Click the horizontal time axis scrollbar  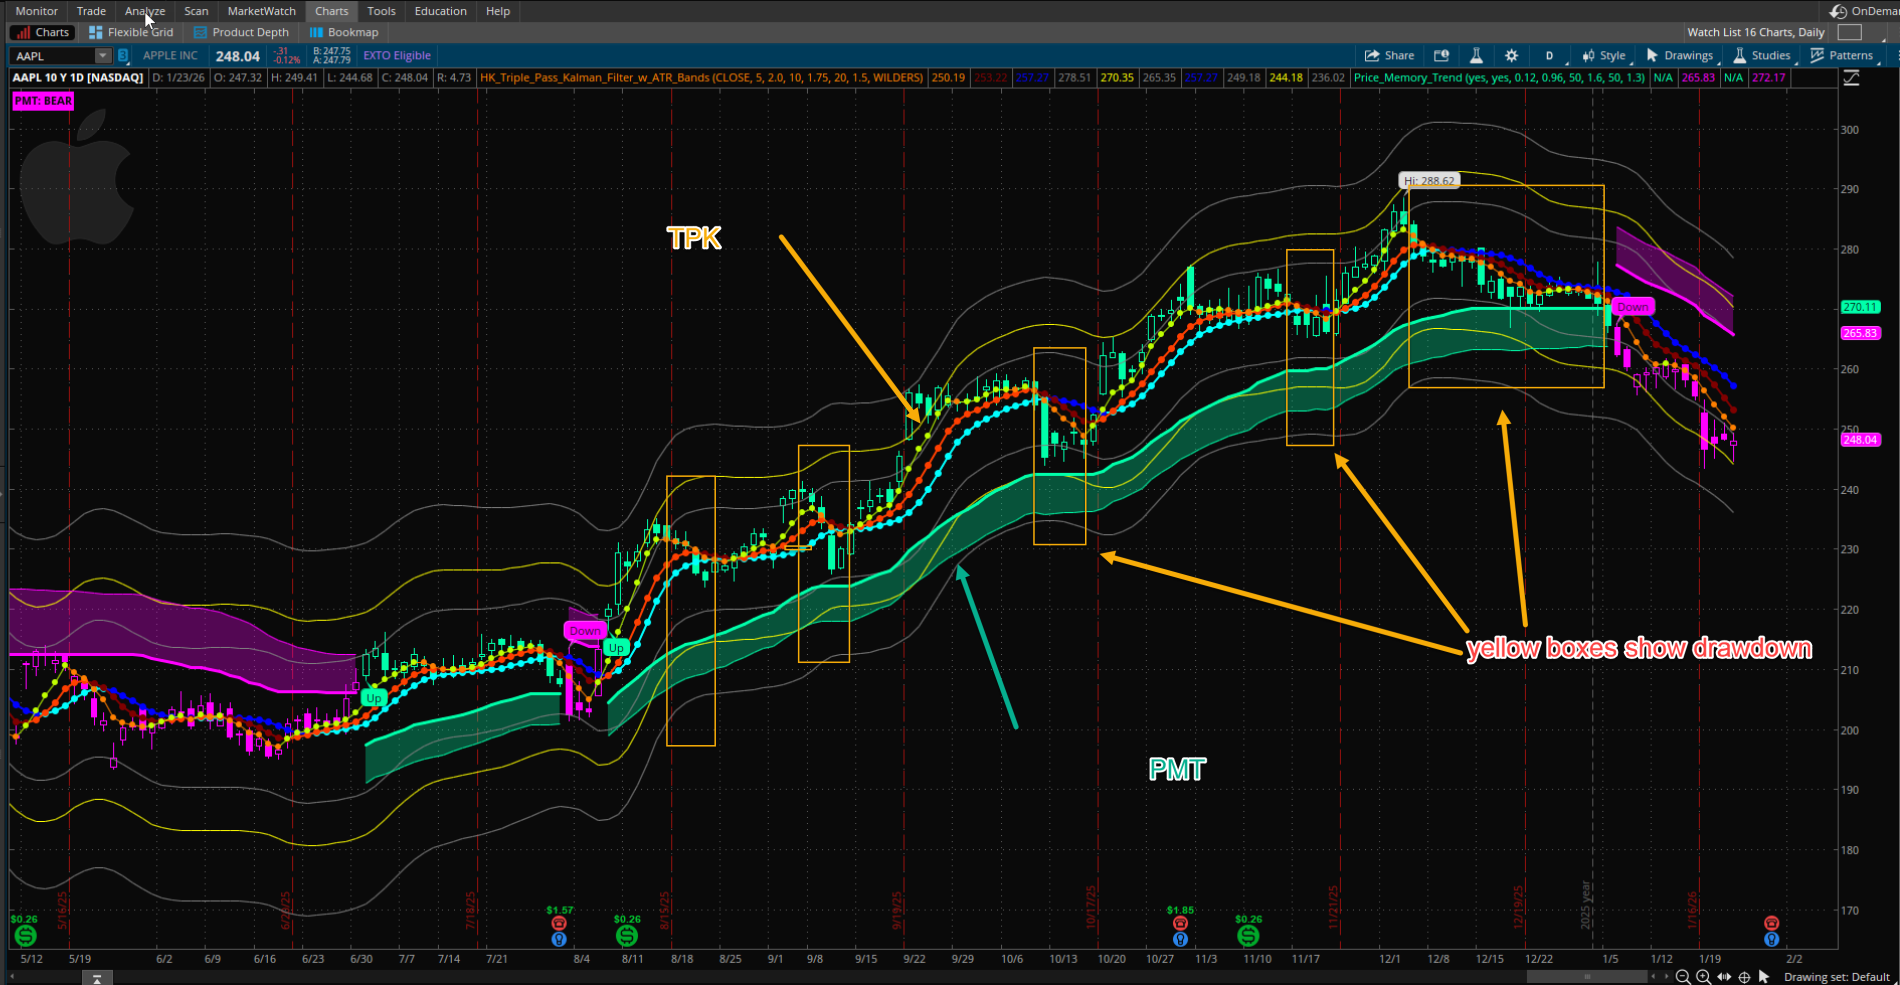(1587, 977)
